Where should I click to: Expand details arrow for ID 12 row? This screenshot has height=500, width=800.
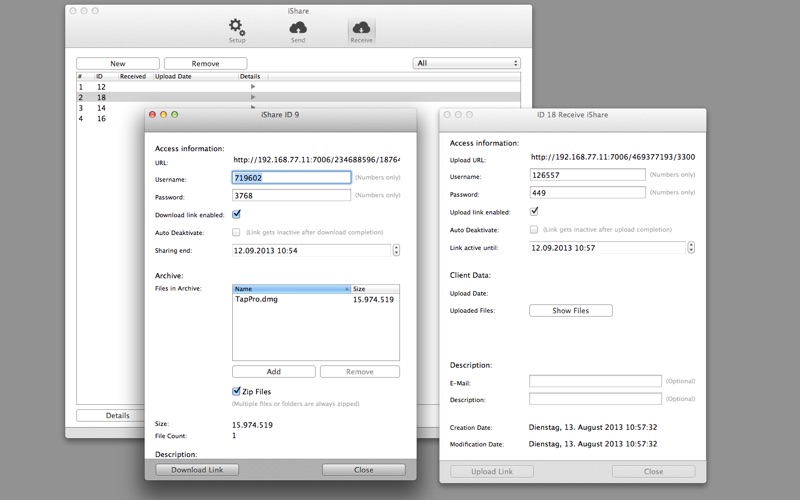[x=253, y=87]
